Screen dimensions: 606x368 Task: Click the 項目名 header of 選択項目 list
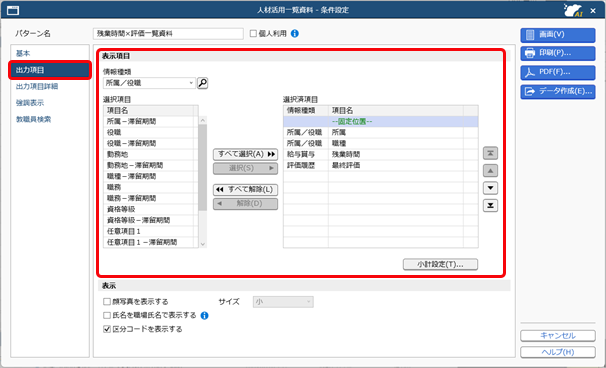click(148, 111)
